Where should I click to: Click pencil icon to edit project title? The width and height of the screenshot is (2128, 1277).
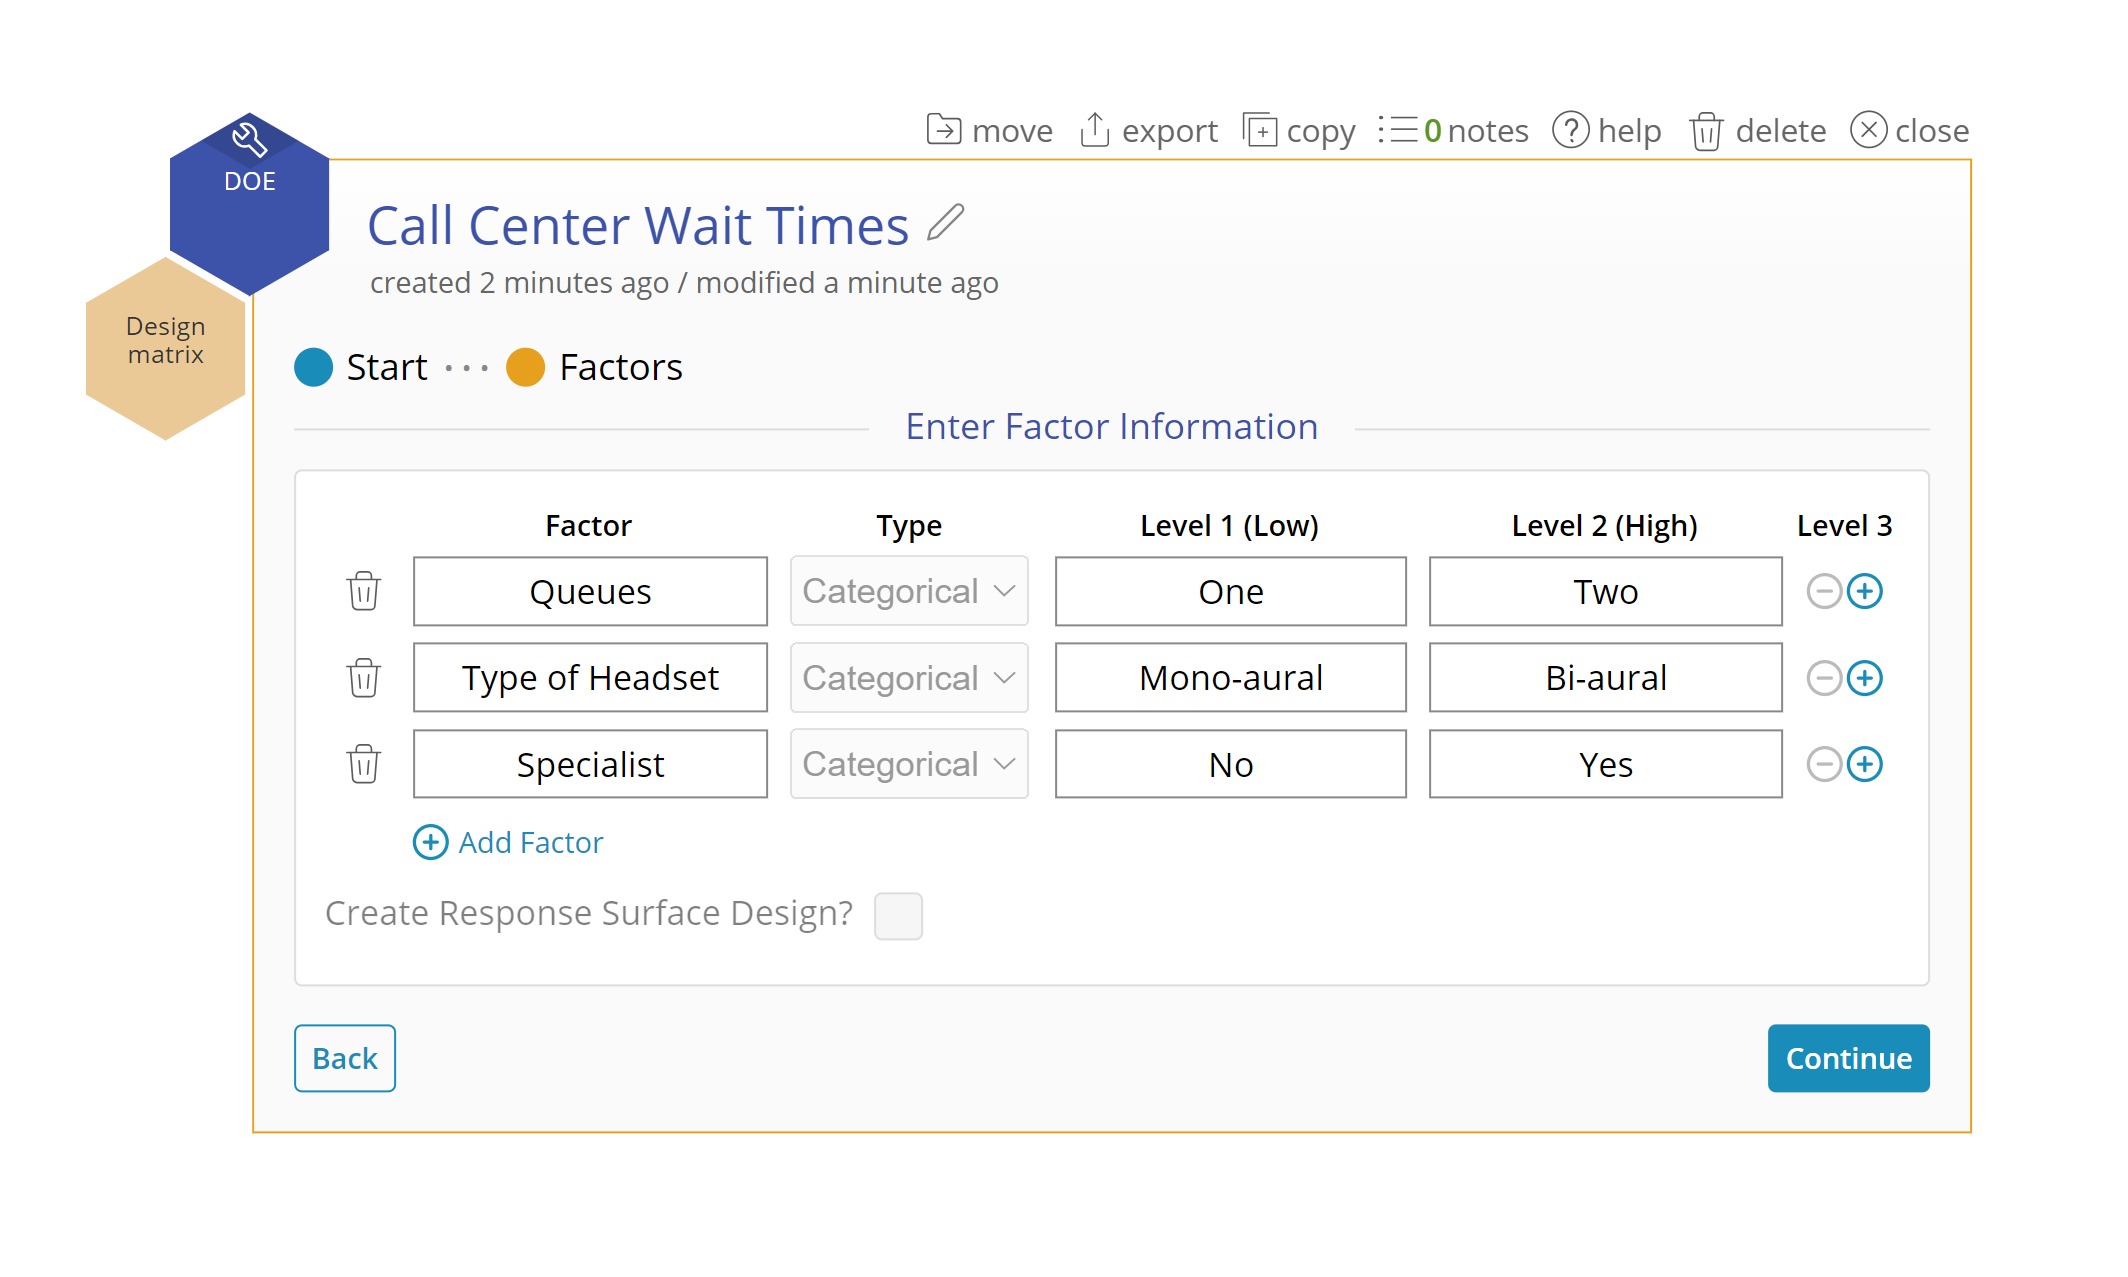pyautogui.click(x=945, y=223)
